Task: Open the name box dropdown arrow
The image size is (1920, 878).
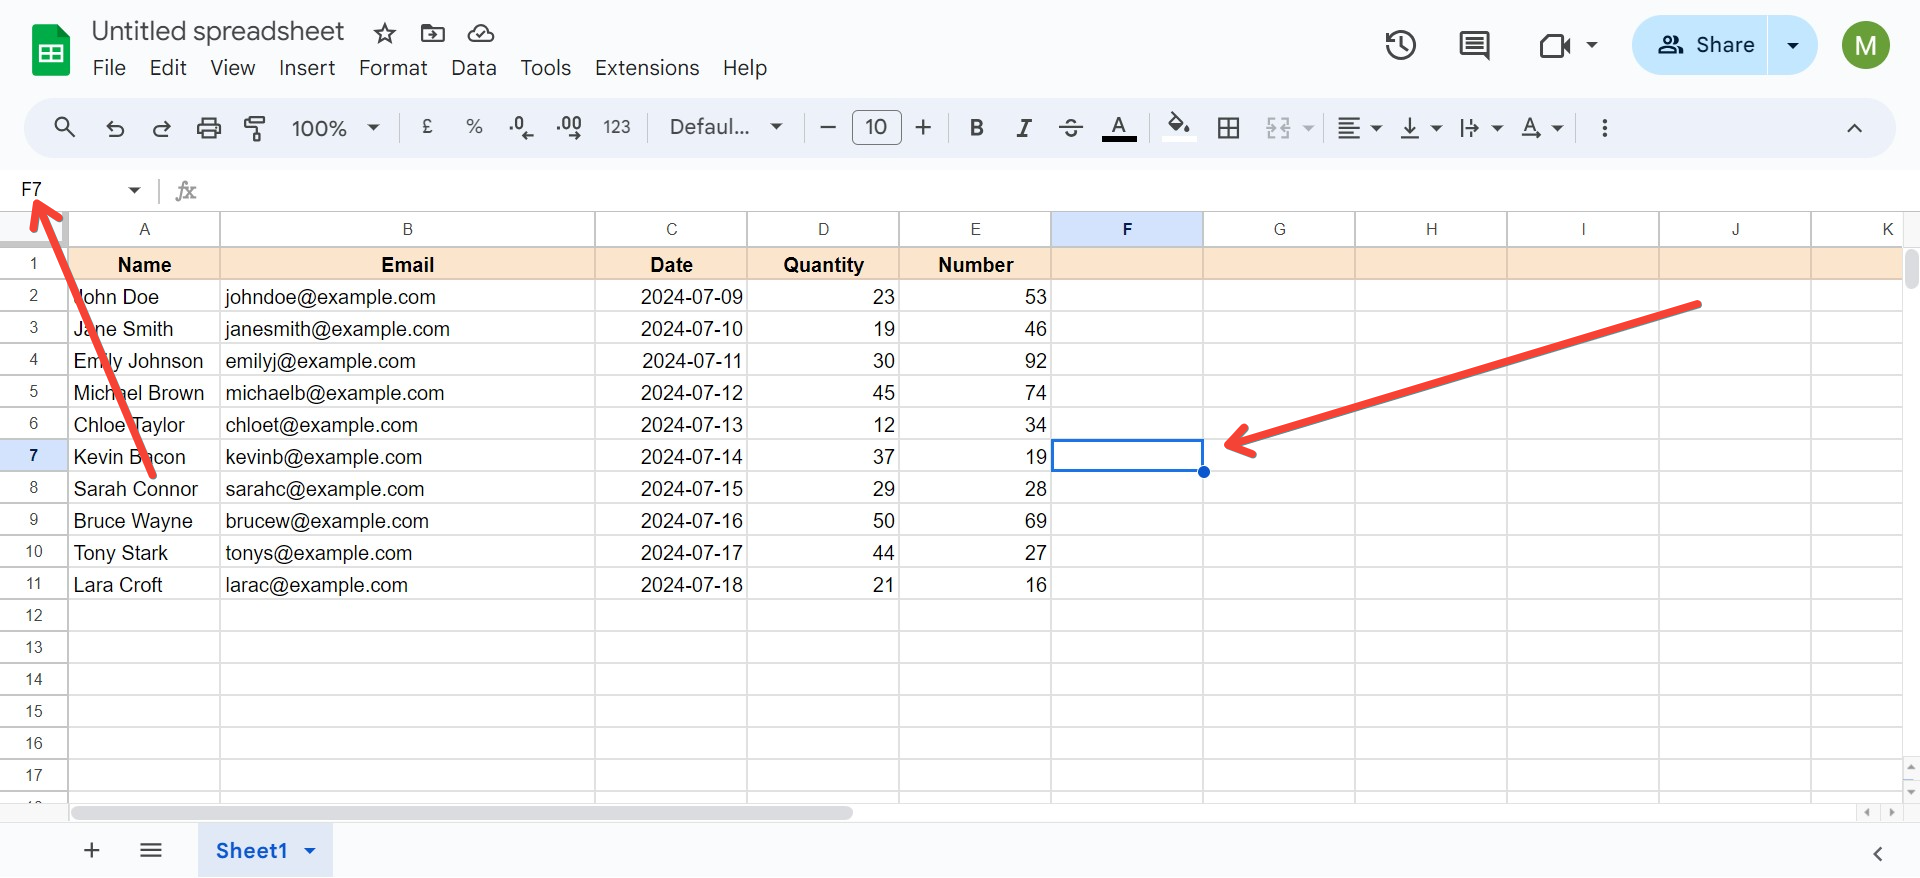Action: [134, 190]
